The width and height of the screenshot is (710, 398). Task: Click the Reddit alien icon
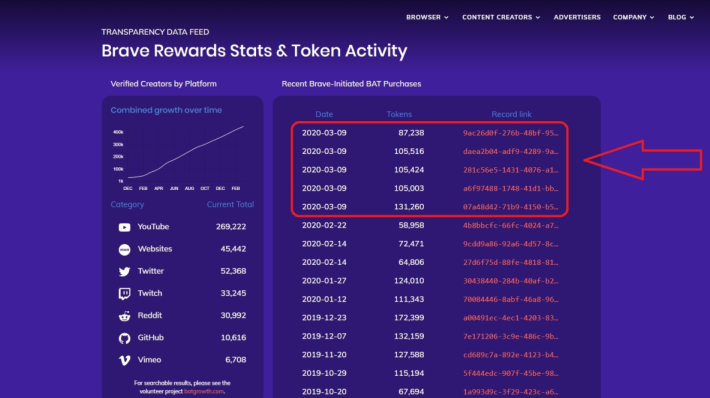pyautogui.click(x=125, y=316)
